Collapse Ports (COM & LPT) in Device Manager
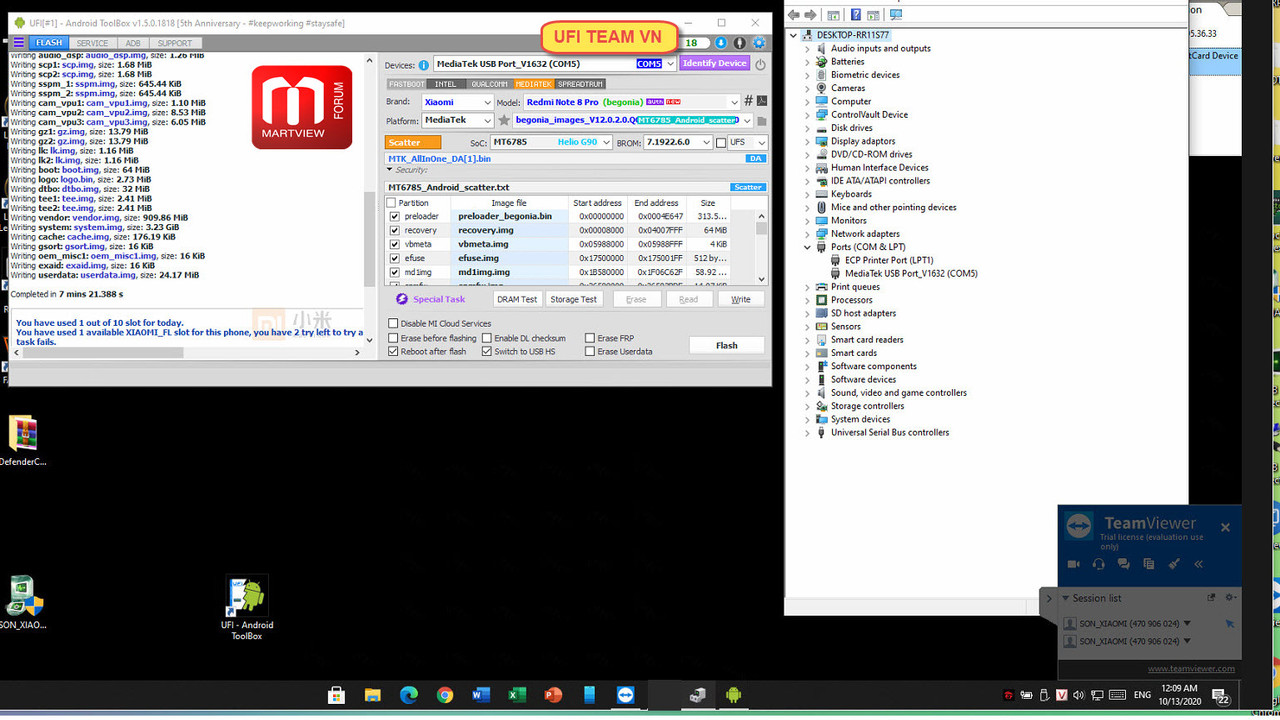 pos(808,247)
